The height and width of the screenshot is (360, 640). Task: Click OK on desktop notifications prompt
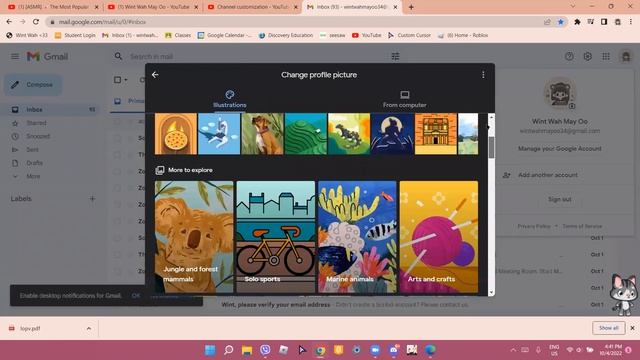tap(136, 296)
